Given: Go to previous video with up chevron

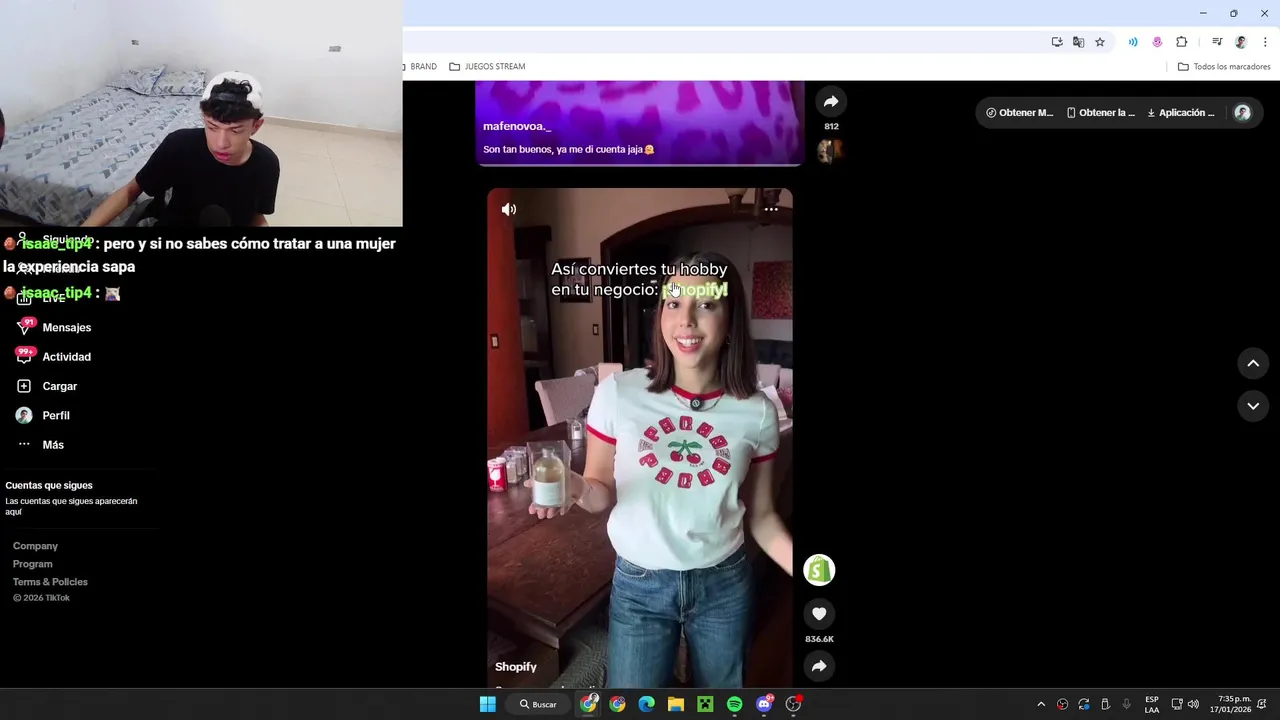Looking at the screenshot, I should tap(1253, 363).
